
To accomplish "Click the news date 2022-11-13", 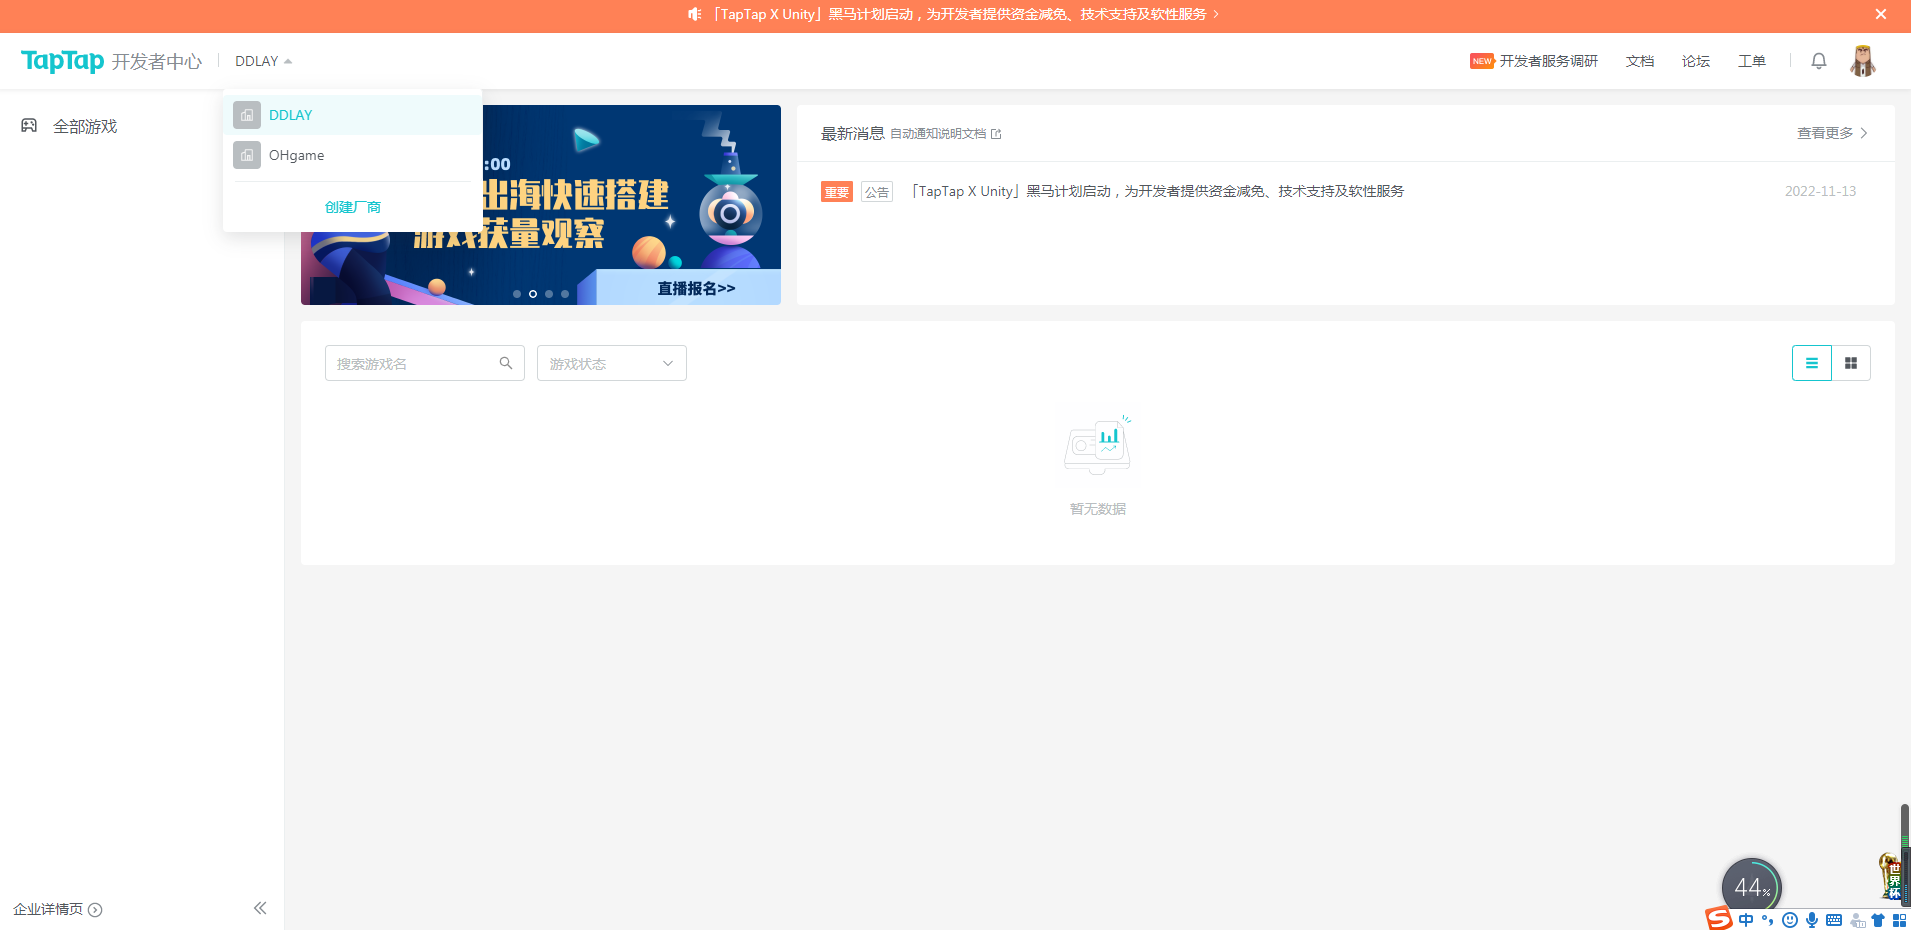I will pyautogui.click(x=1820, y=191).
